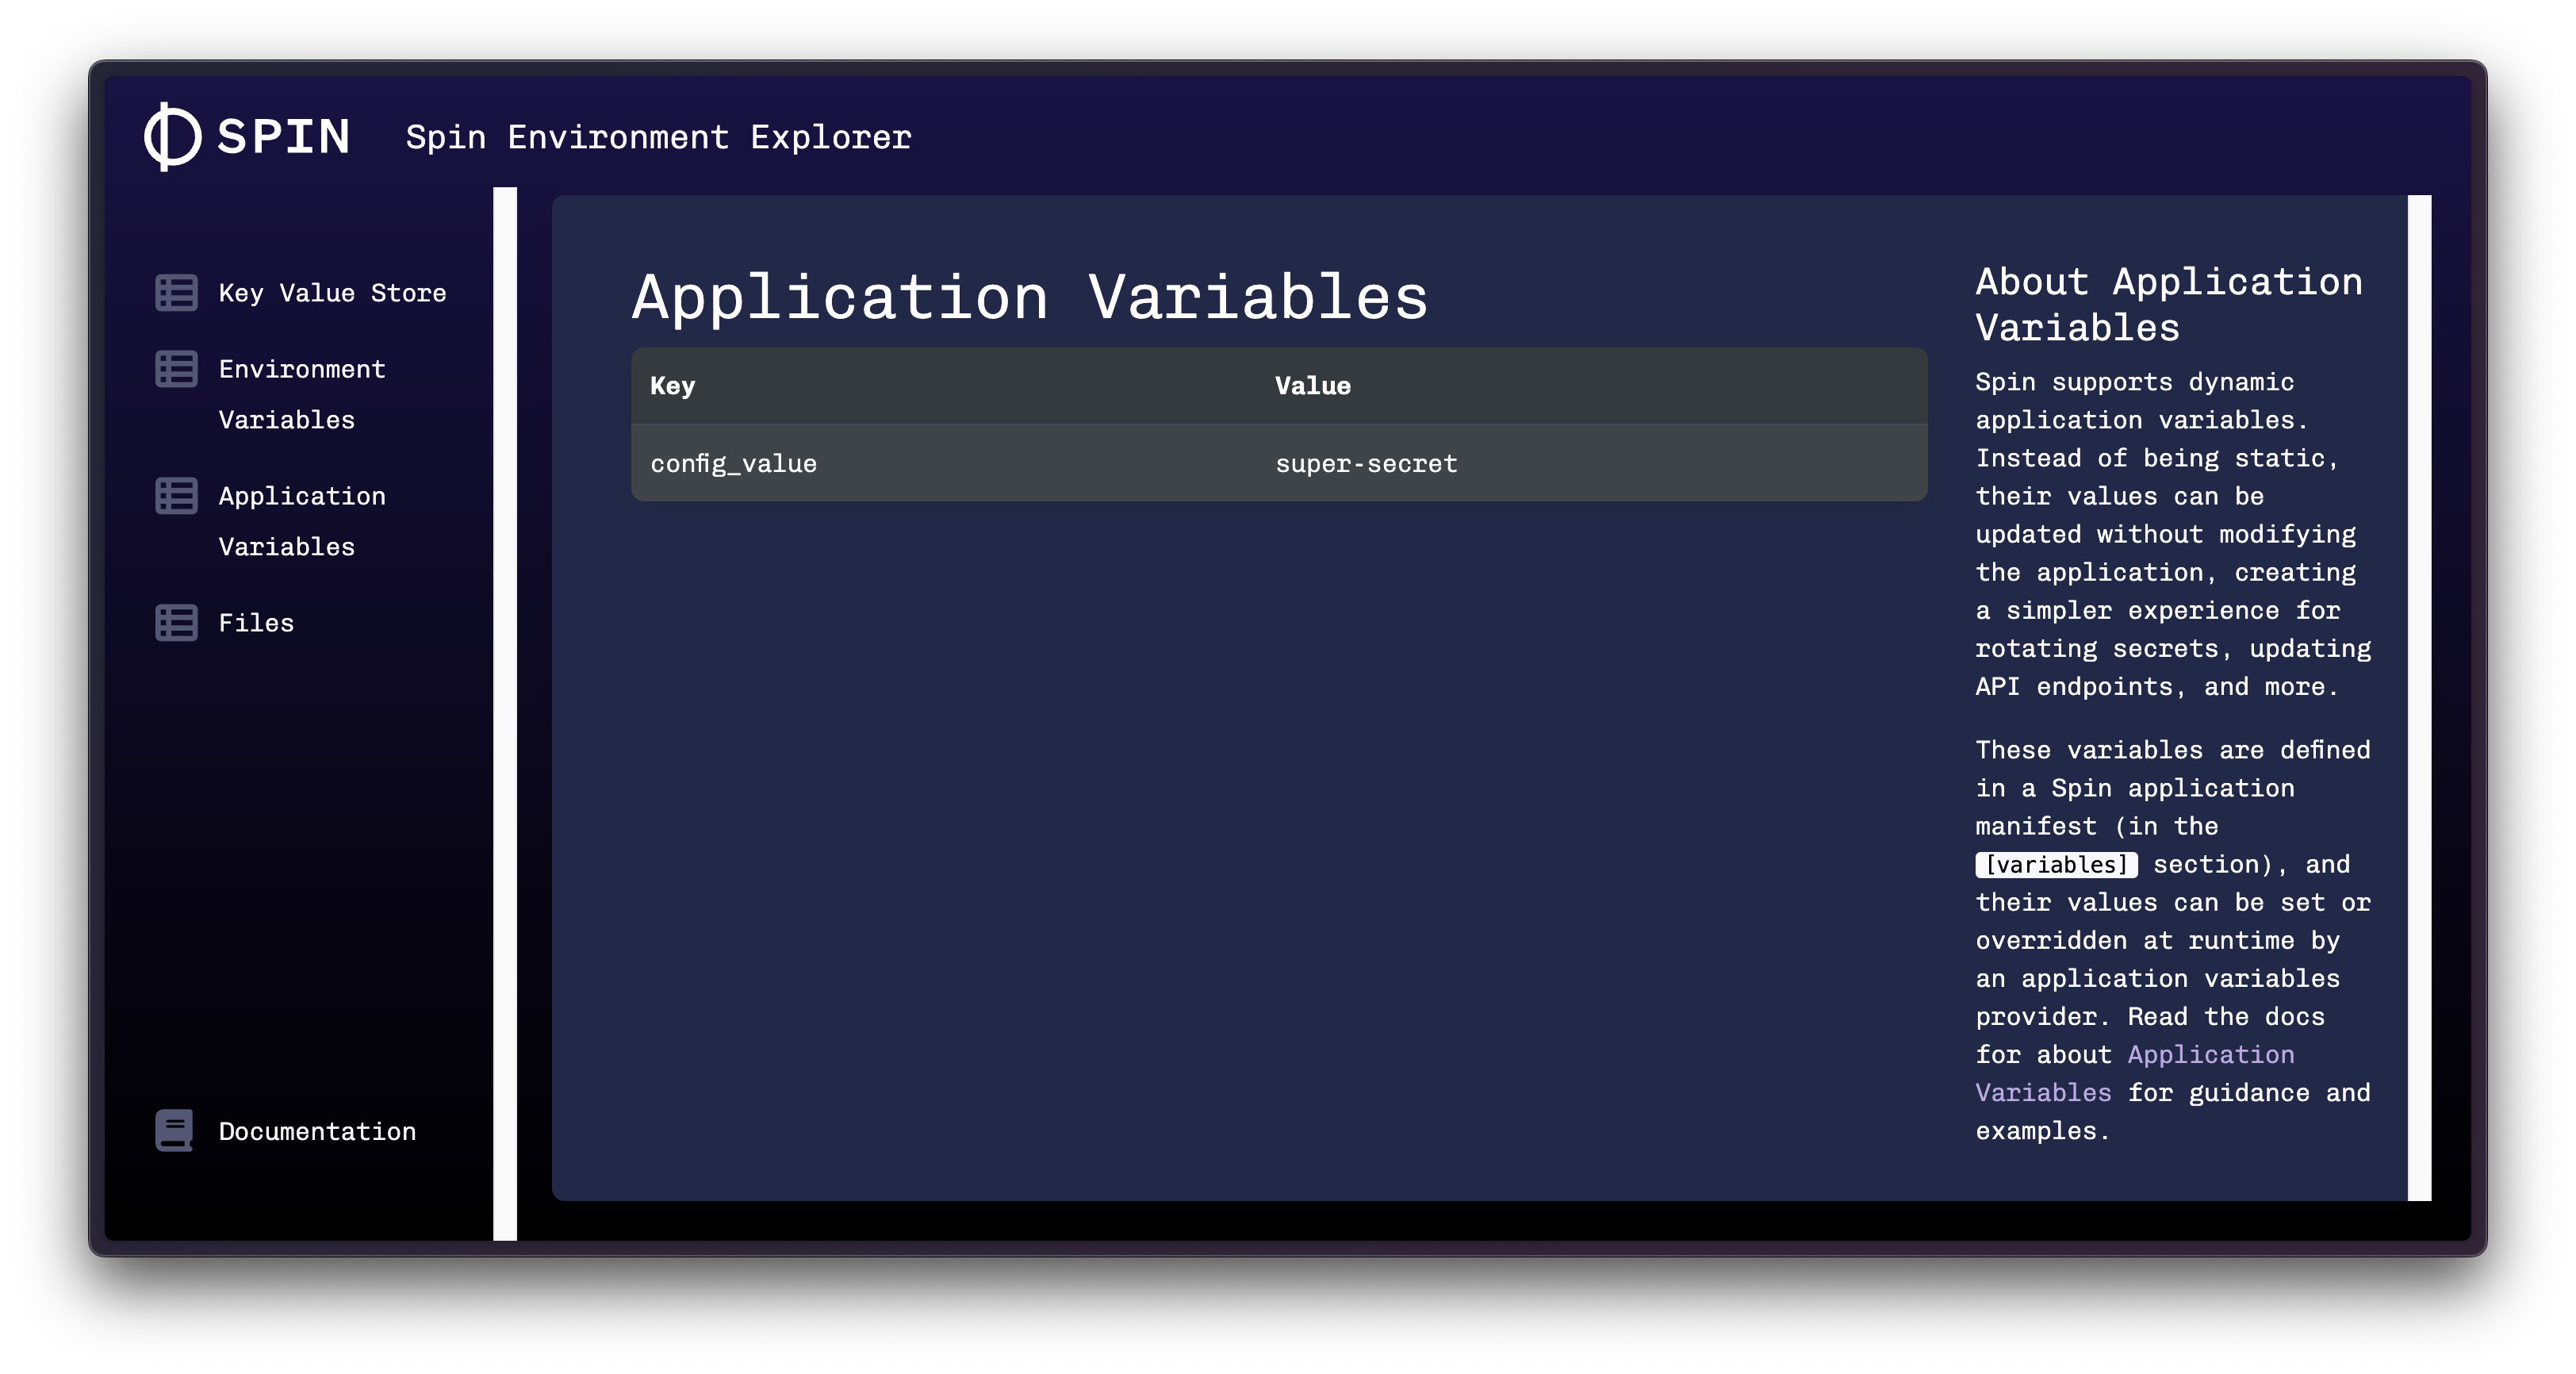The image size is (2576, 1374).
Task: Open the Environment Variables page
Action: click(301, 394)
